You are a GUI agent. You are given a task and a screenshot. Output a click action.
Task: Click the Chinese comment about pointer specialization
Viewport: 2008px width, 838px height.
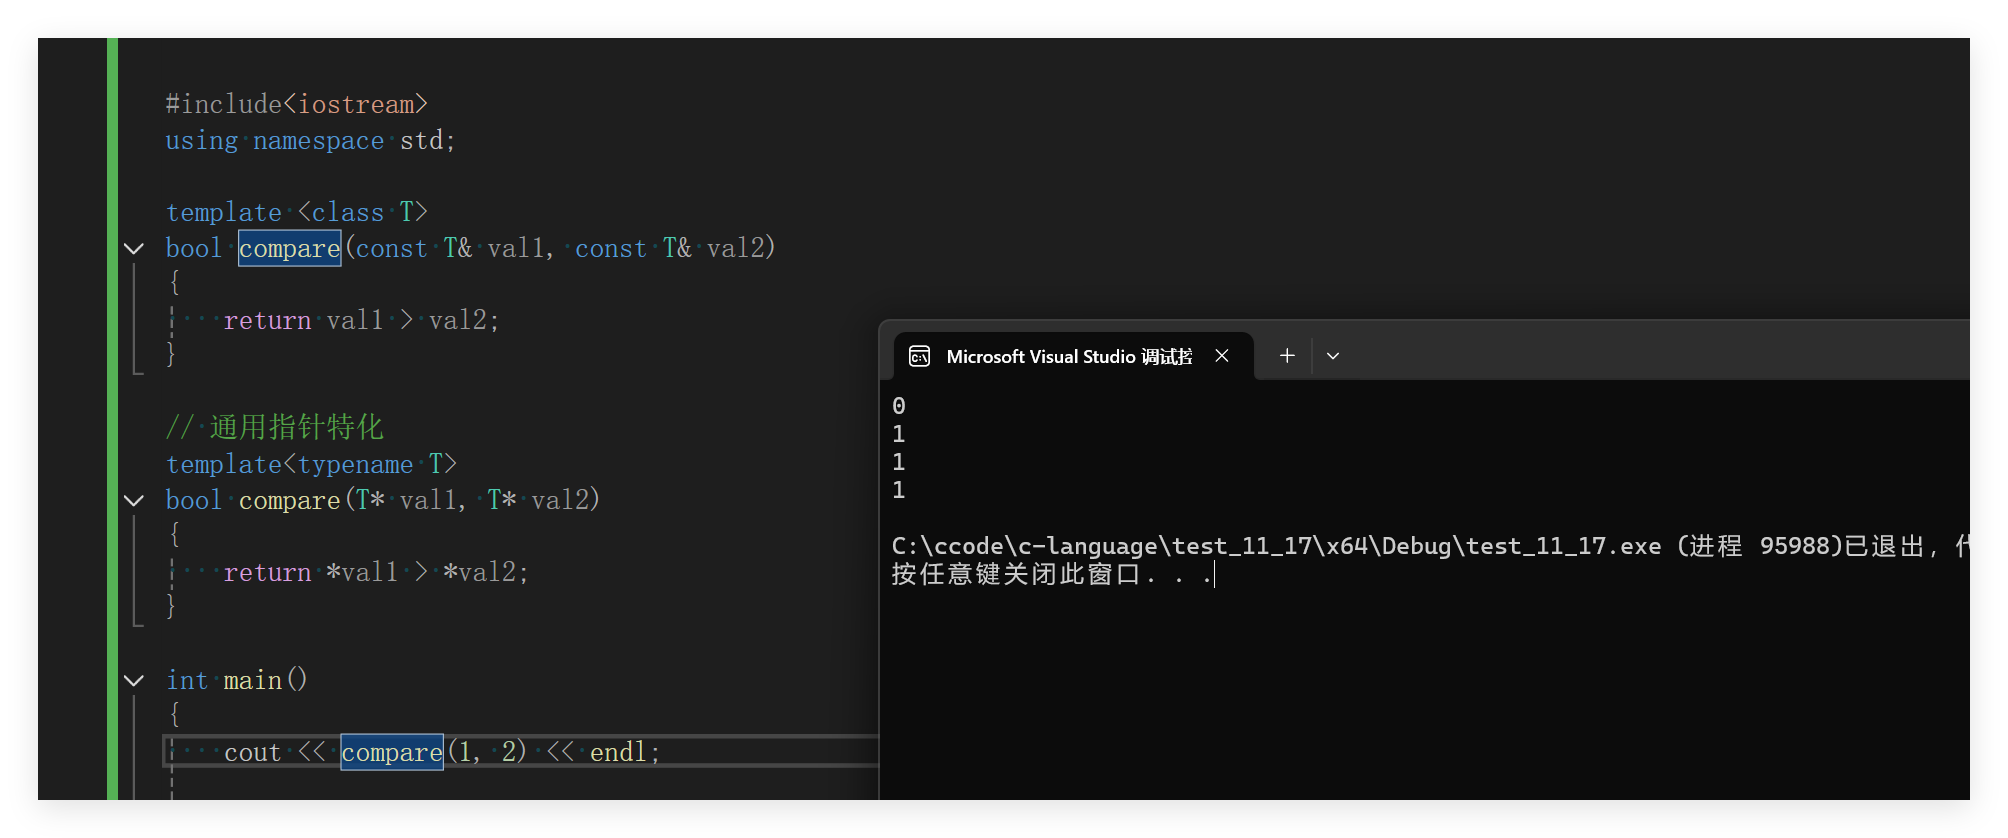point(275,427)
